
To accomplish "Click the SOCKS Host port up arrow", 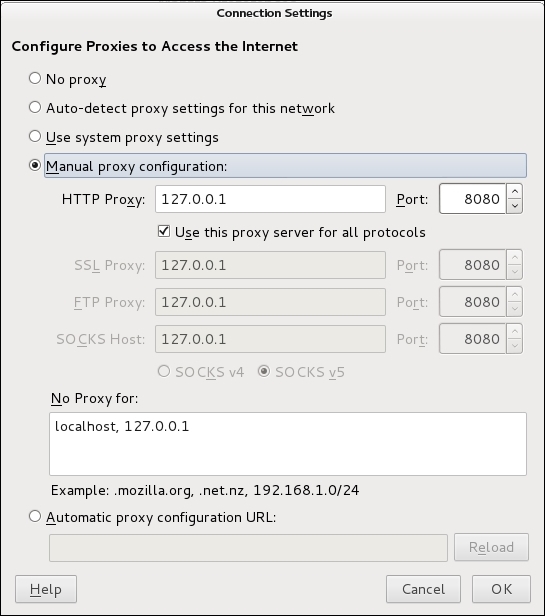I will (514, 332).
